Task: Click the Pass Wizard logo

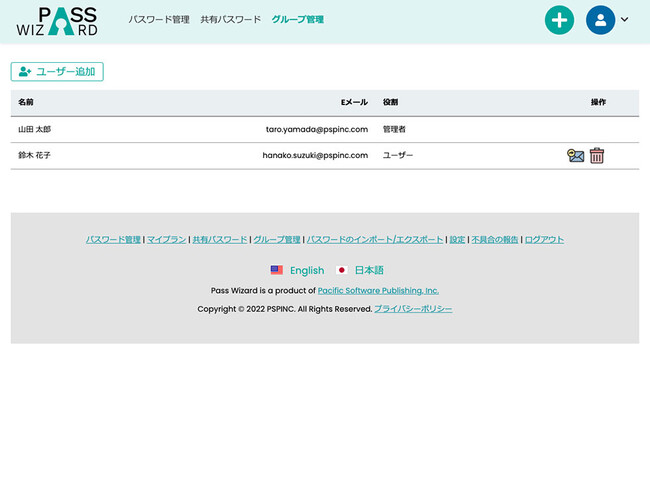Action: 57,21
